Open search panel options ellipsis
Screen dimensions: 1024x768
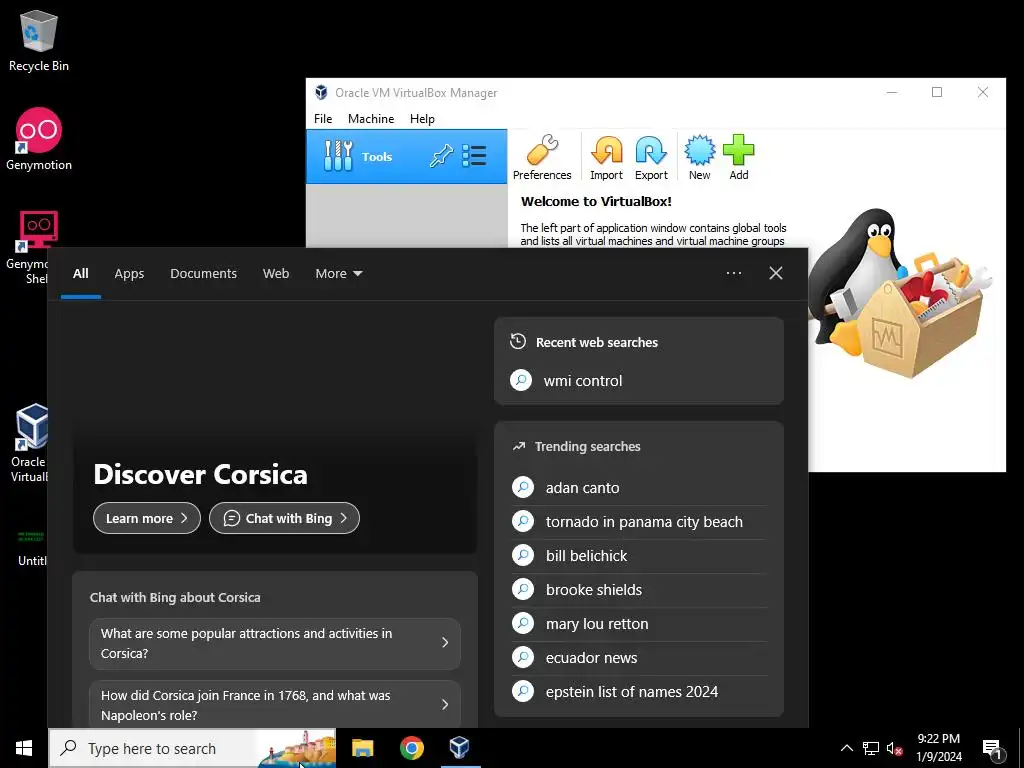pyautogui.click(x=733, y=273)
